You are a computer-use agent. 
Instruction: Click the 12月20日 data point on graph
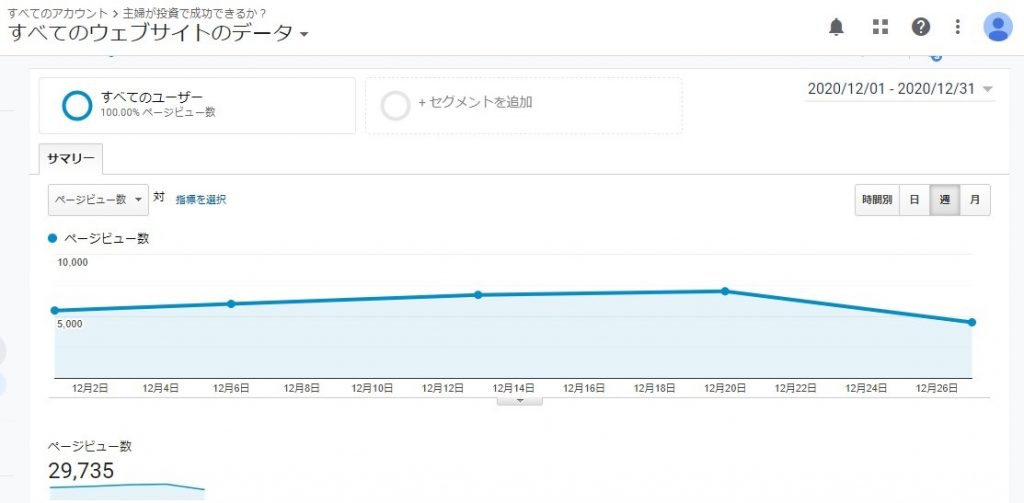click(x=725, y=291)
